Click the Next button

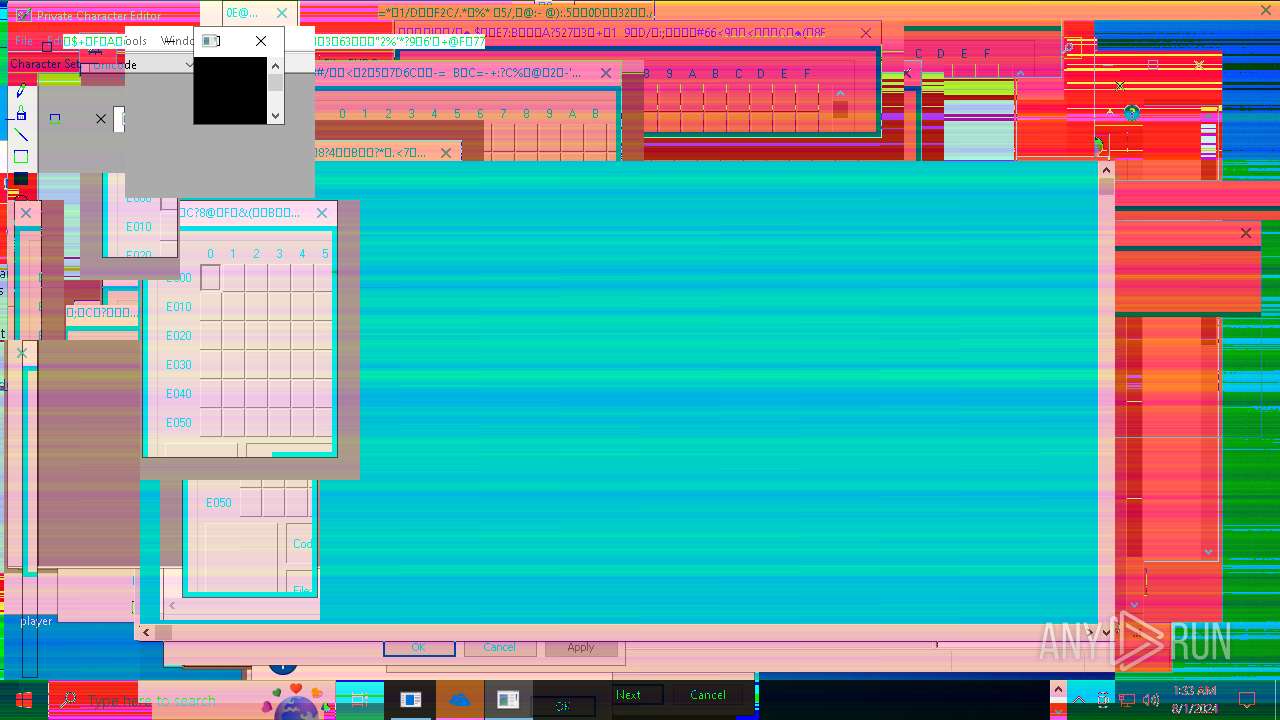pos(629,695)
